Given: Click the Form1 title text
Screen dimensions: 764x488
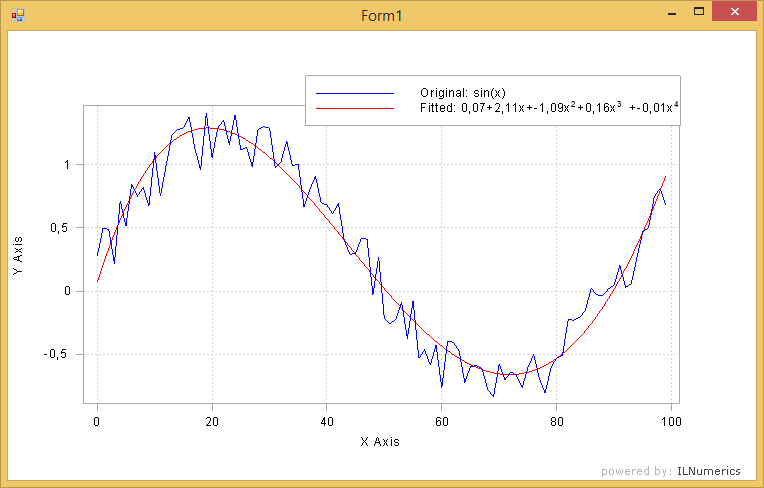Looking at the screenshot, I should point(382,16).
